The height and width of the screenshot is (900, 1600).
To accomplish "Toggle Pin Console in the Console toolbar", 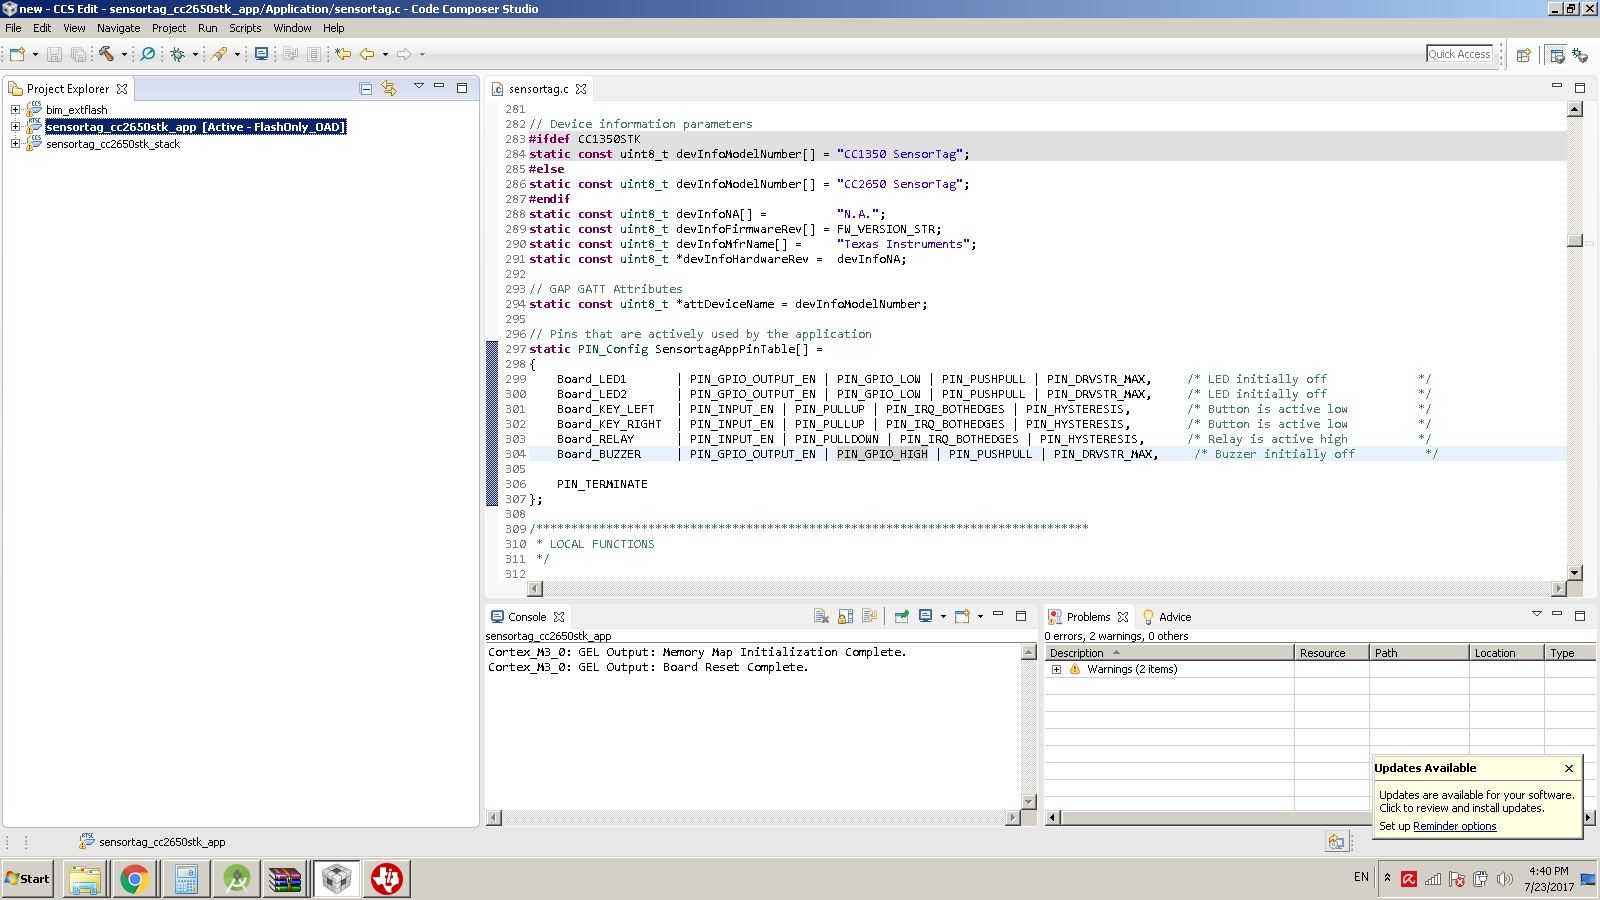I will (x=901, y=617).
